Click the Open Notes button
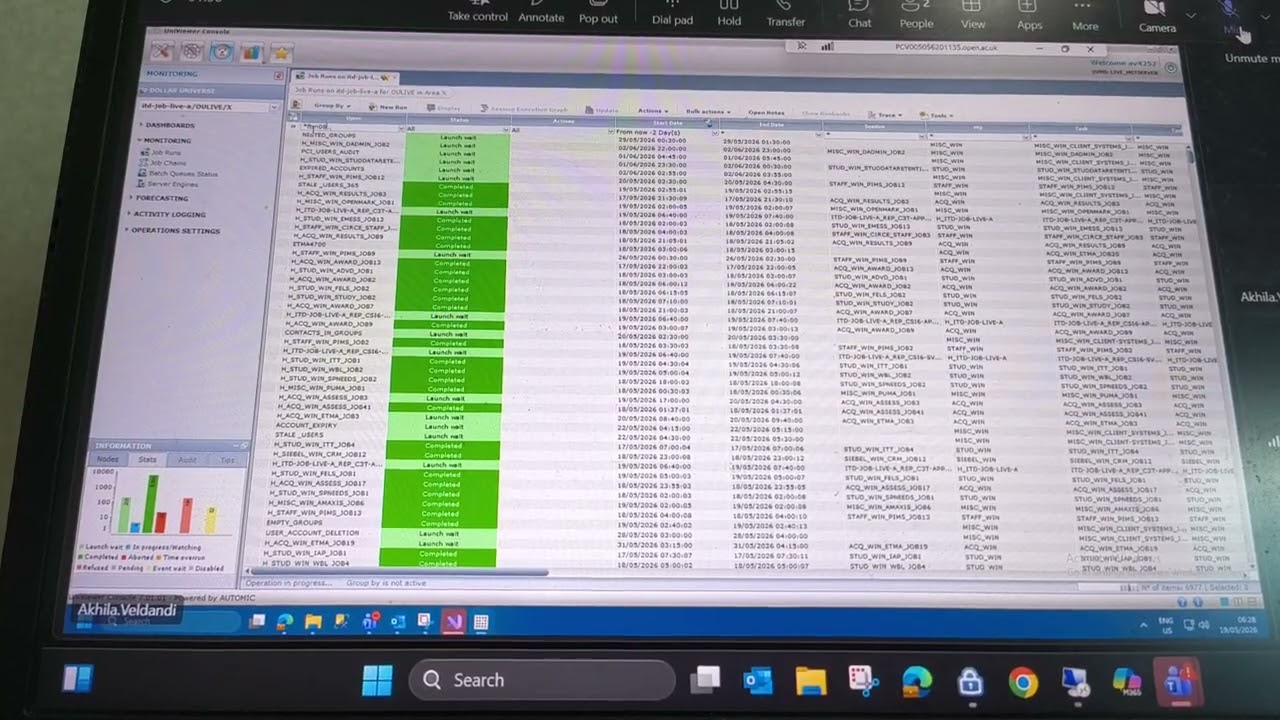The image size is (1280, 720). (x=765, y=112)
